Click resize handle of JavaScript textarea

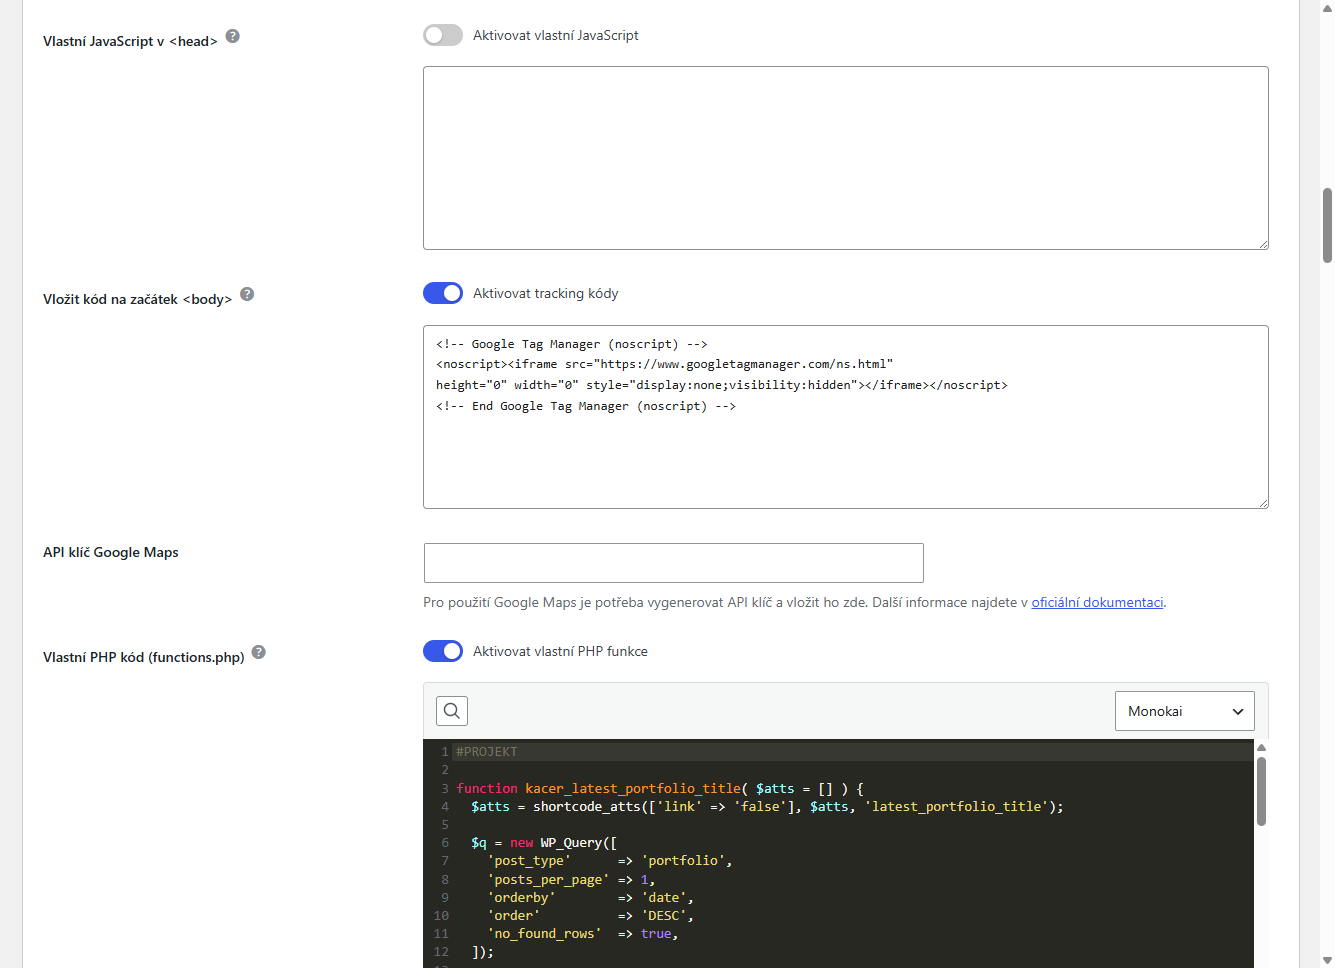tap(1263, 244)
